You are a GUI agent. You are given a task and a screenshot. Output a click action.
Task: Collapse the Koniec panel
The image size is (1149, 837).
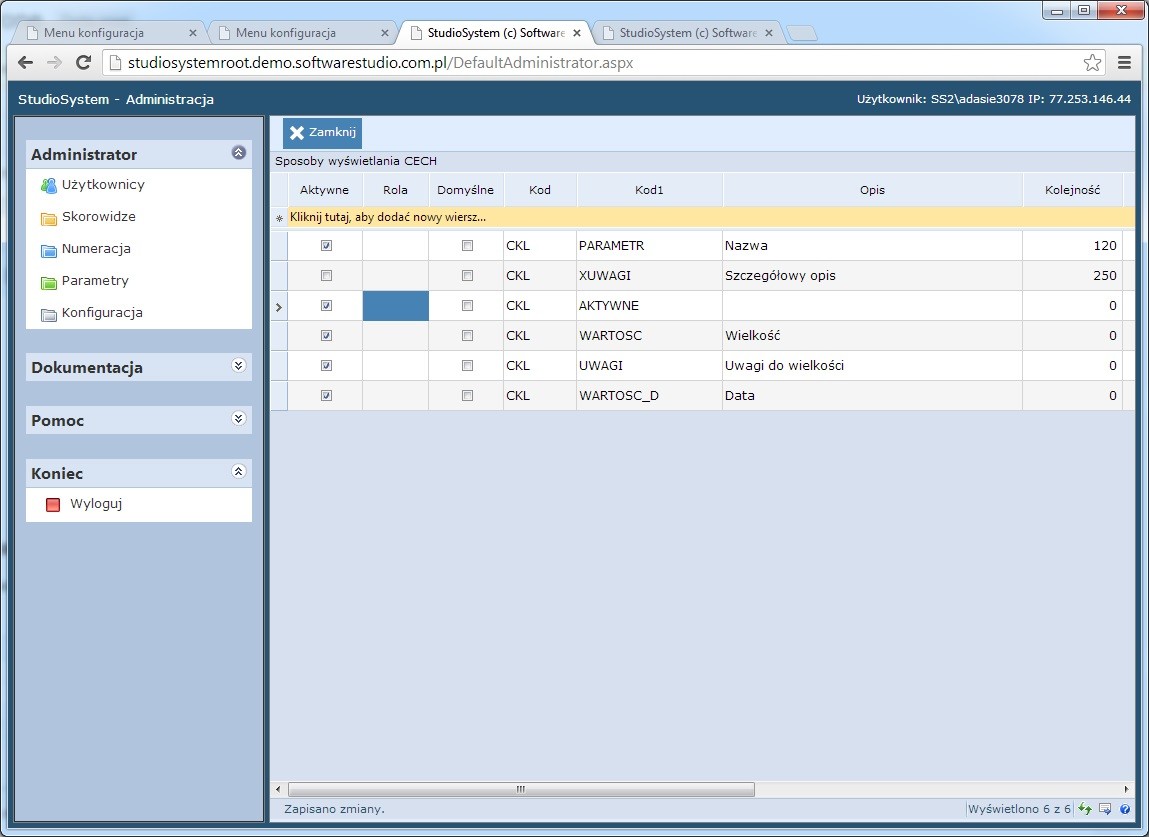click(x=239, y=471)
